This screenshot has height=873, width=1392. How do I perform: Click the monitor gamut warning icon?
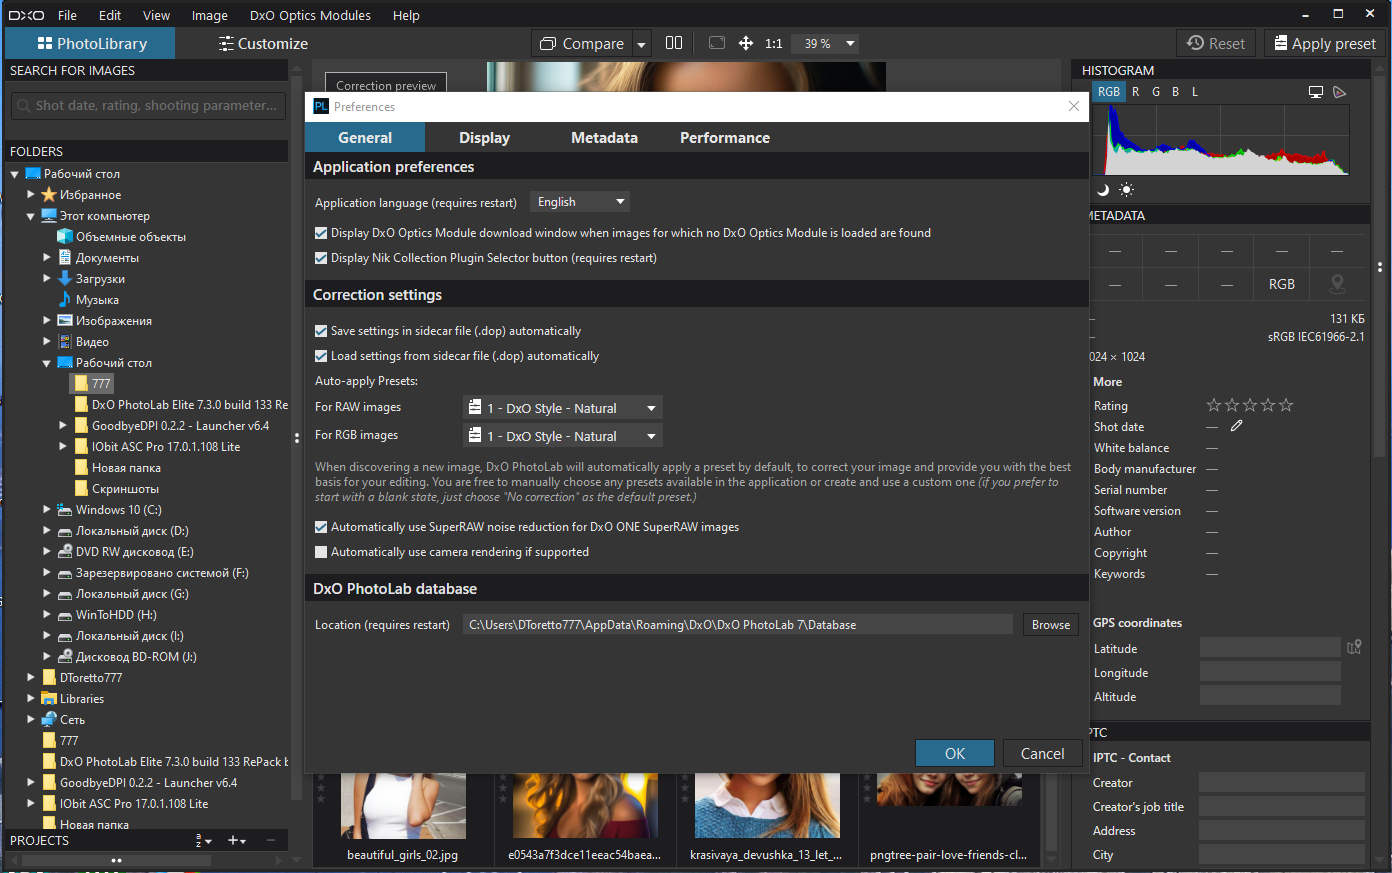pos(1316,92)
